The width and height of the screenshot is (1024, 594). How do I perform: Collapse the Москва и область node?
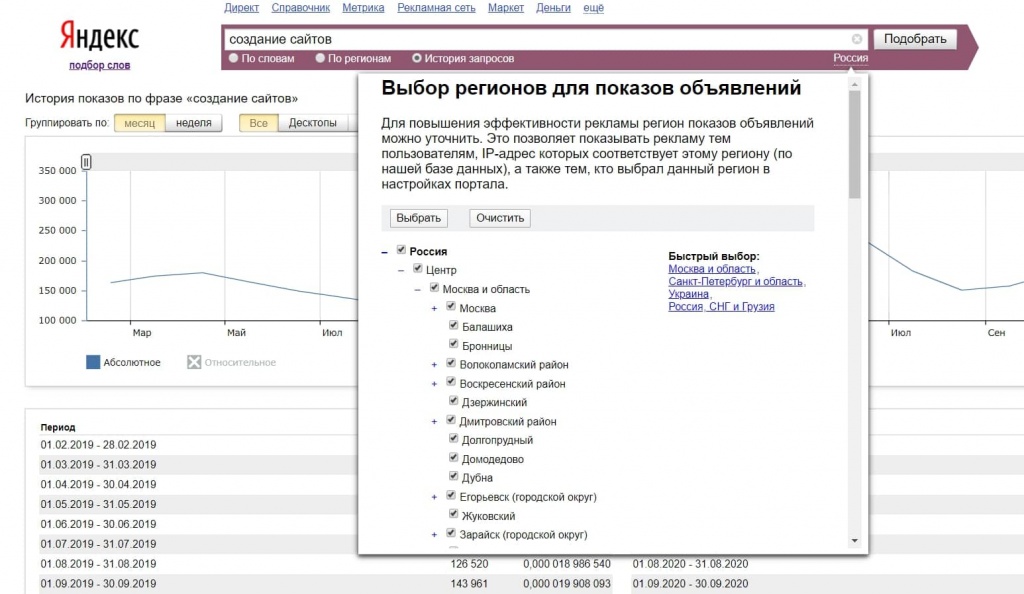[x=418, y=289]
